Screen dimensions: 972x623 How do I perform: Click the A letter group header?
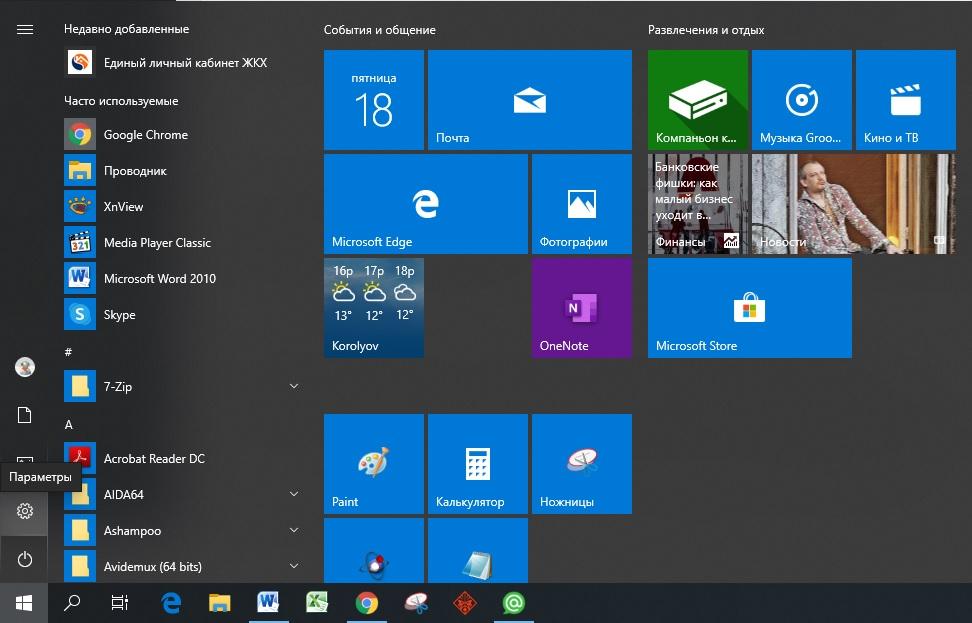(x=69, y=425)
